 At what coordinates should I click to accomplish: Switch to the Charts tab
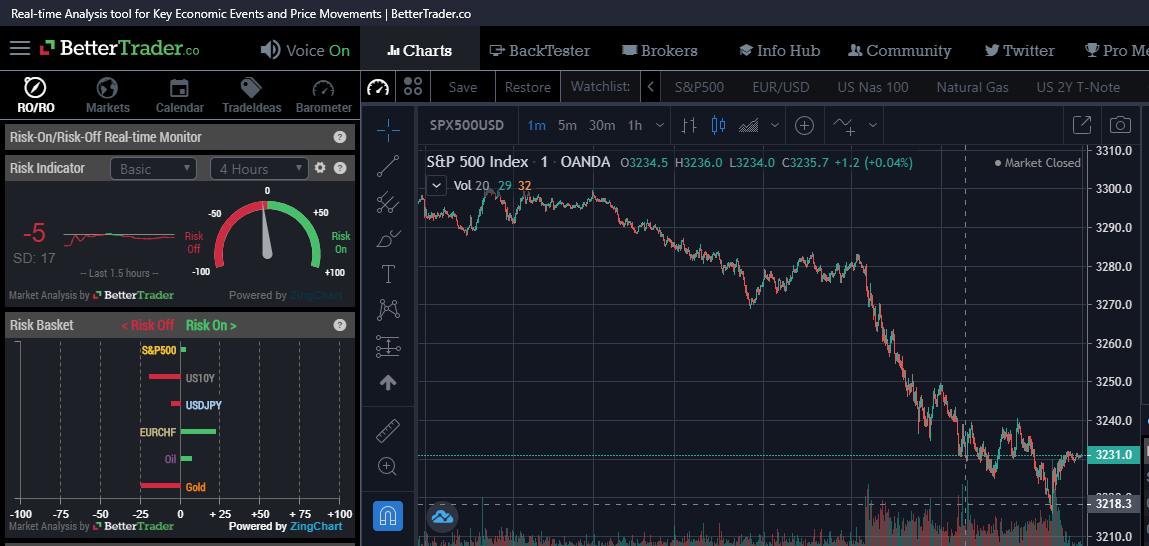[x=420, y=51]
